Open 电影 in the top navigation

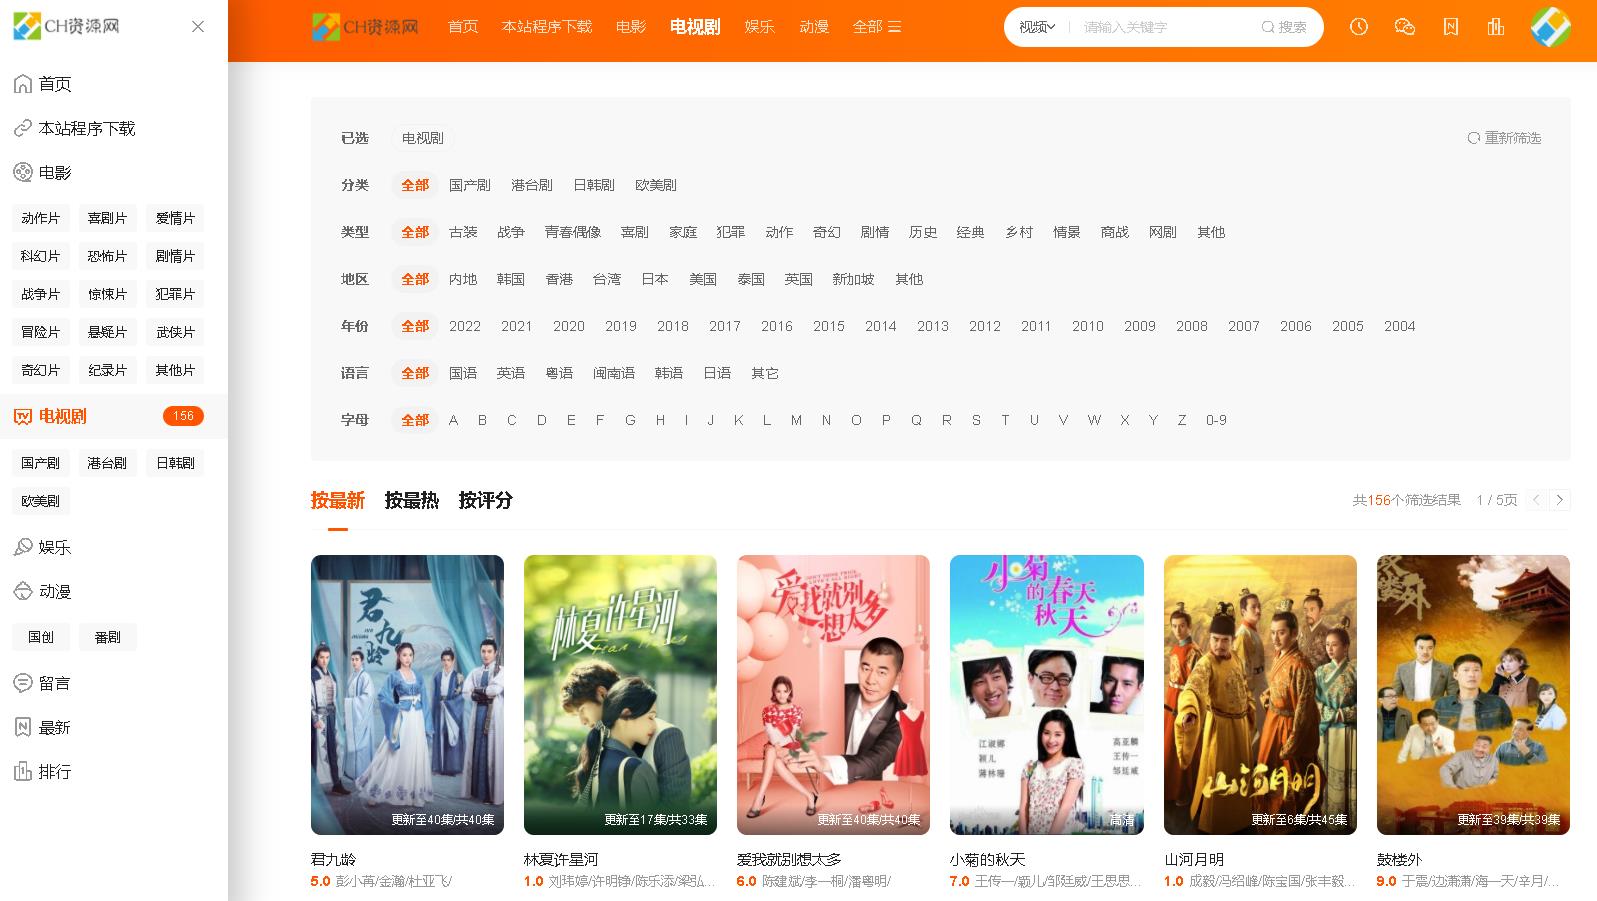coord(630,27)
